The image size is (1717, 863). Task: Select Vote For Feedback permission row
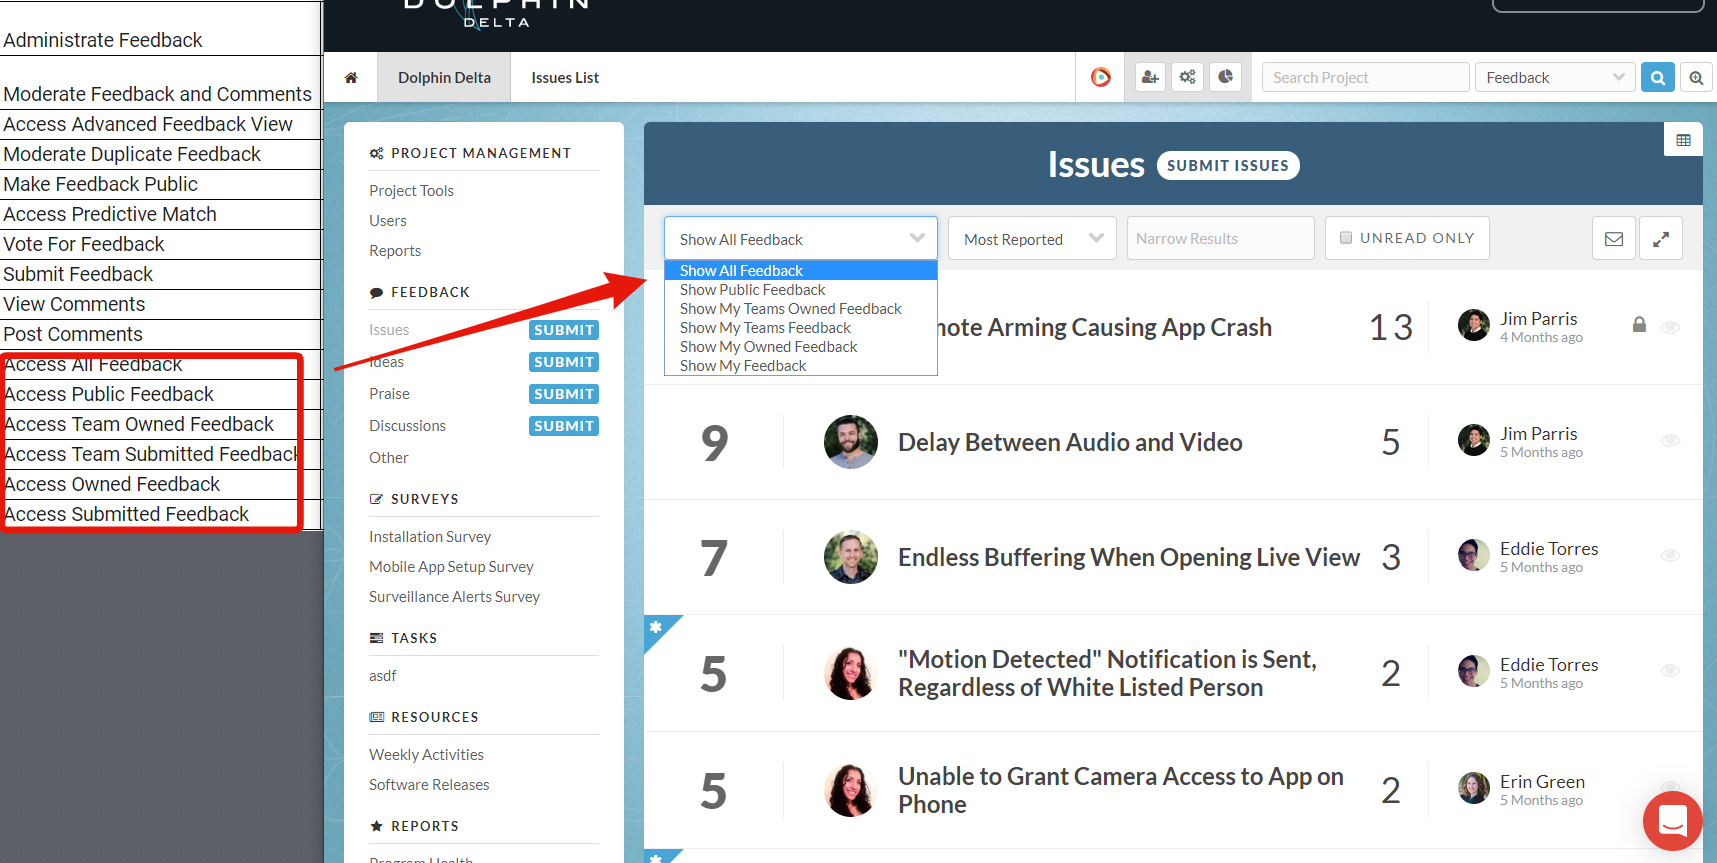click(x=160, y=244)
